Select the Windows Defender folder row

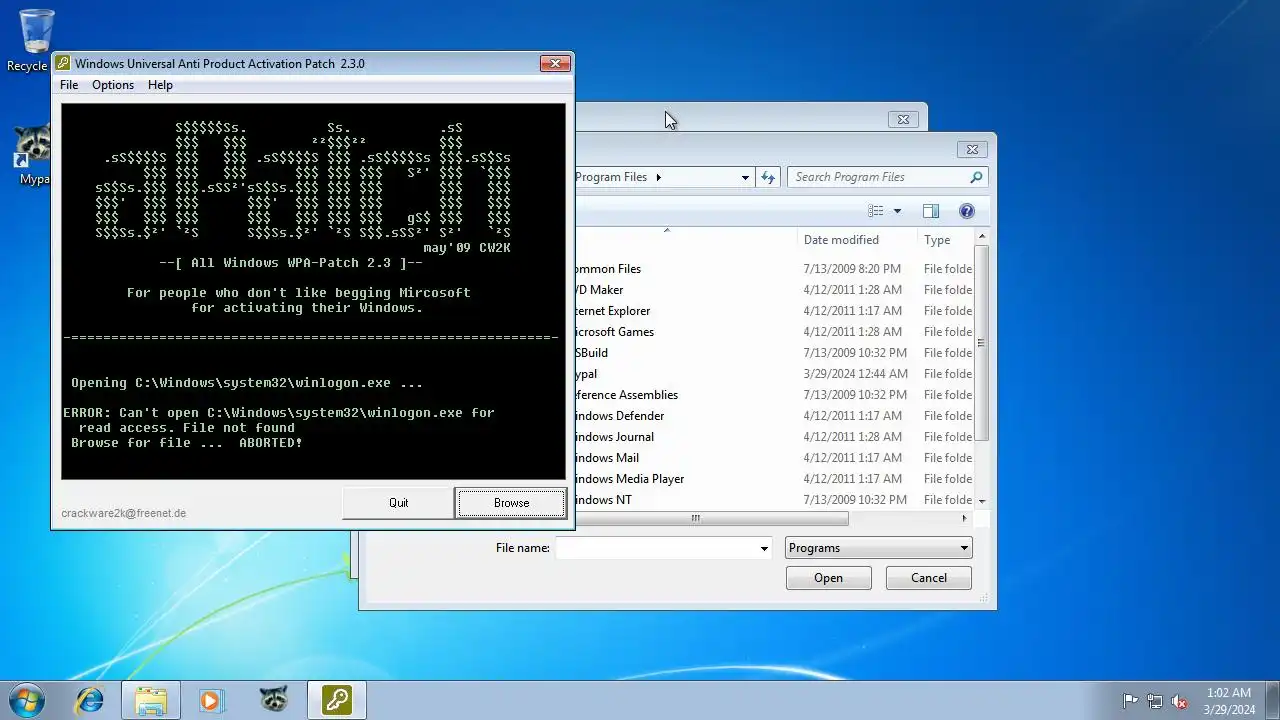(x=773, y=416)
